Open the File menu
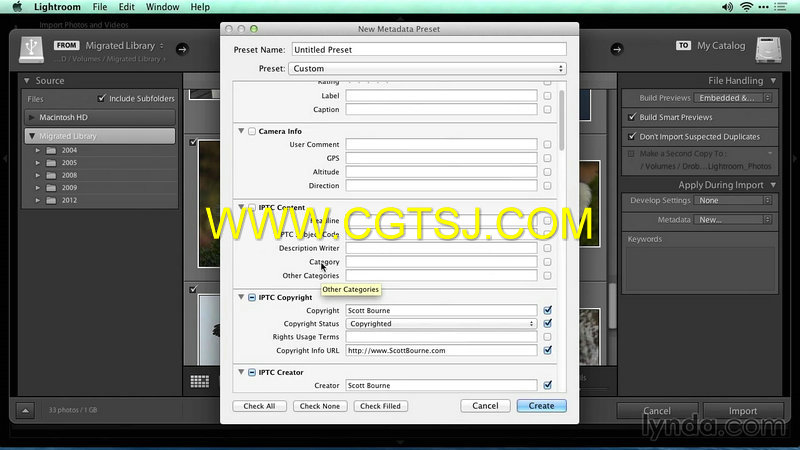Image resolution: width=800 pixels, height=450 pixels. 99,7
